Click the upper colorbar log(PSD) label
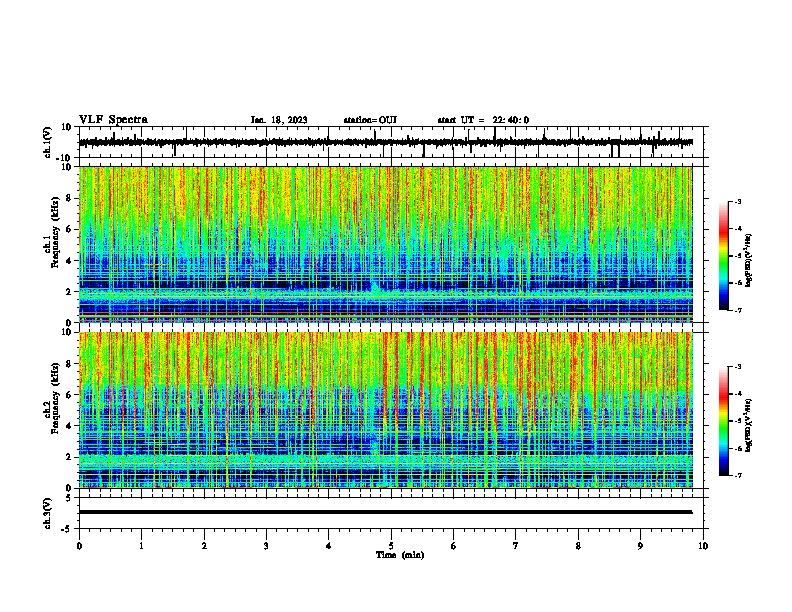This screenshot has height=612, width=792. click(748, 260)
